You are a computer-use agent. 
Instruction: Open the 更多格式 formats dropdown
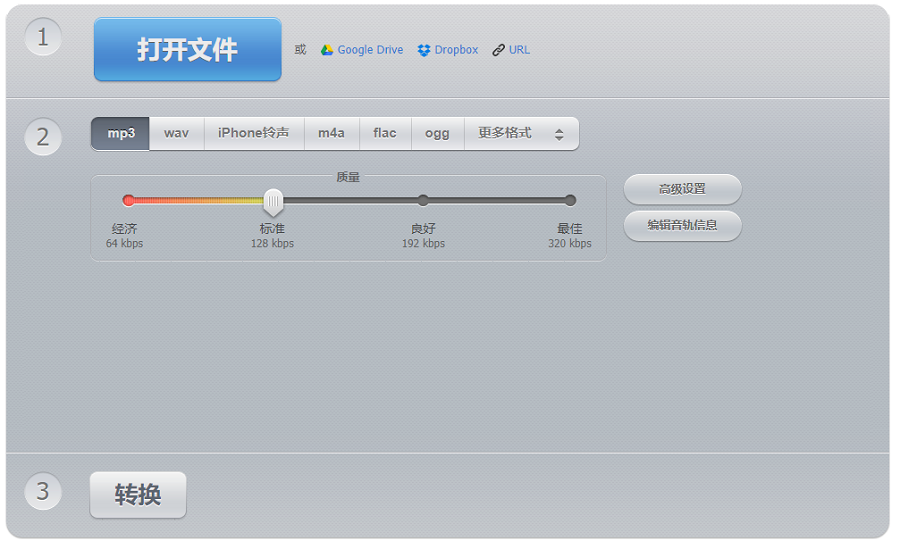tap(521, 133)
